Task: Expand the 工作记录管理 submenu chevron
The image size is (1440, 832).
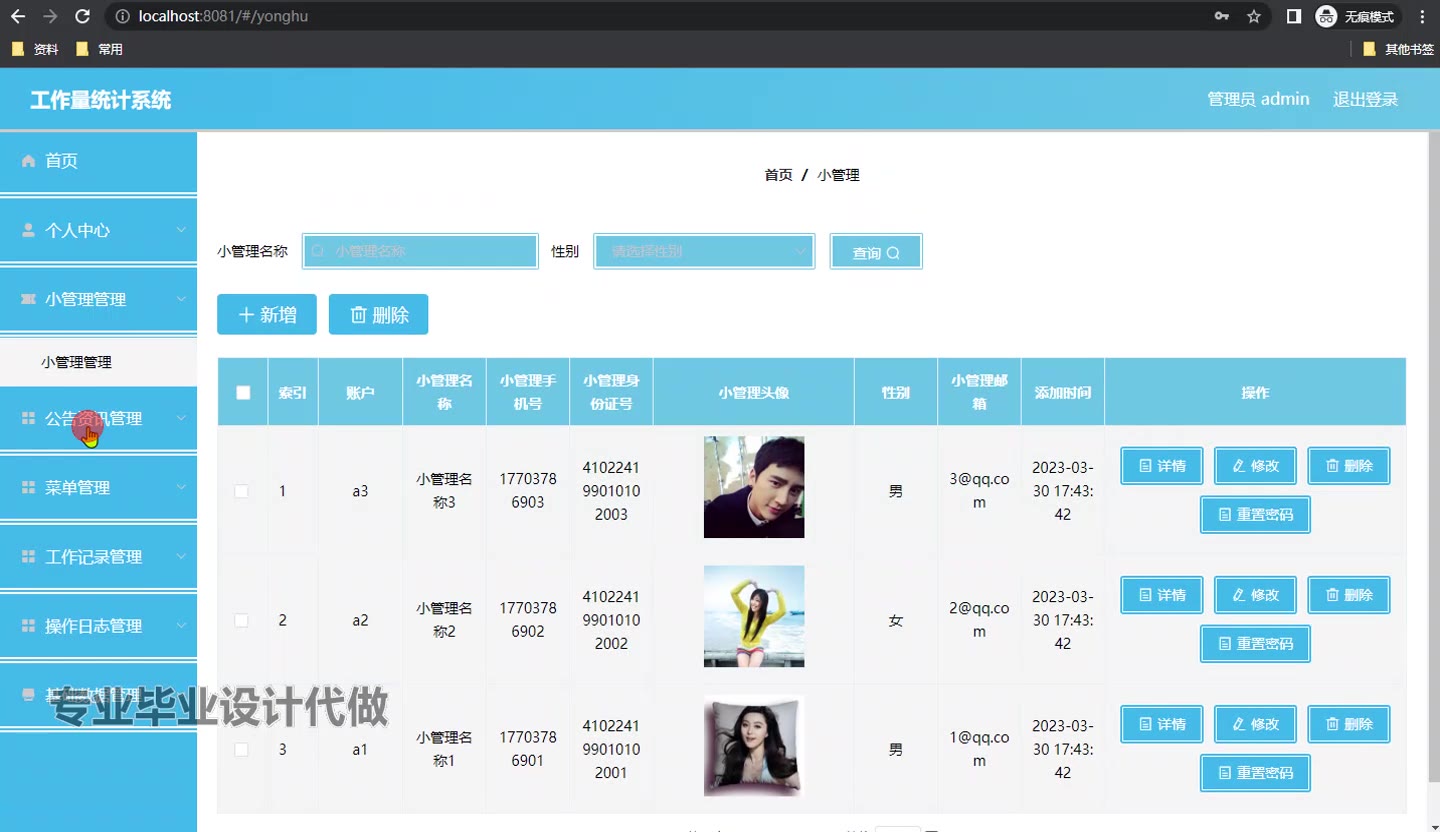Action: [x=181, y=556]
